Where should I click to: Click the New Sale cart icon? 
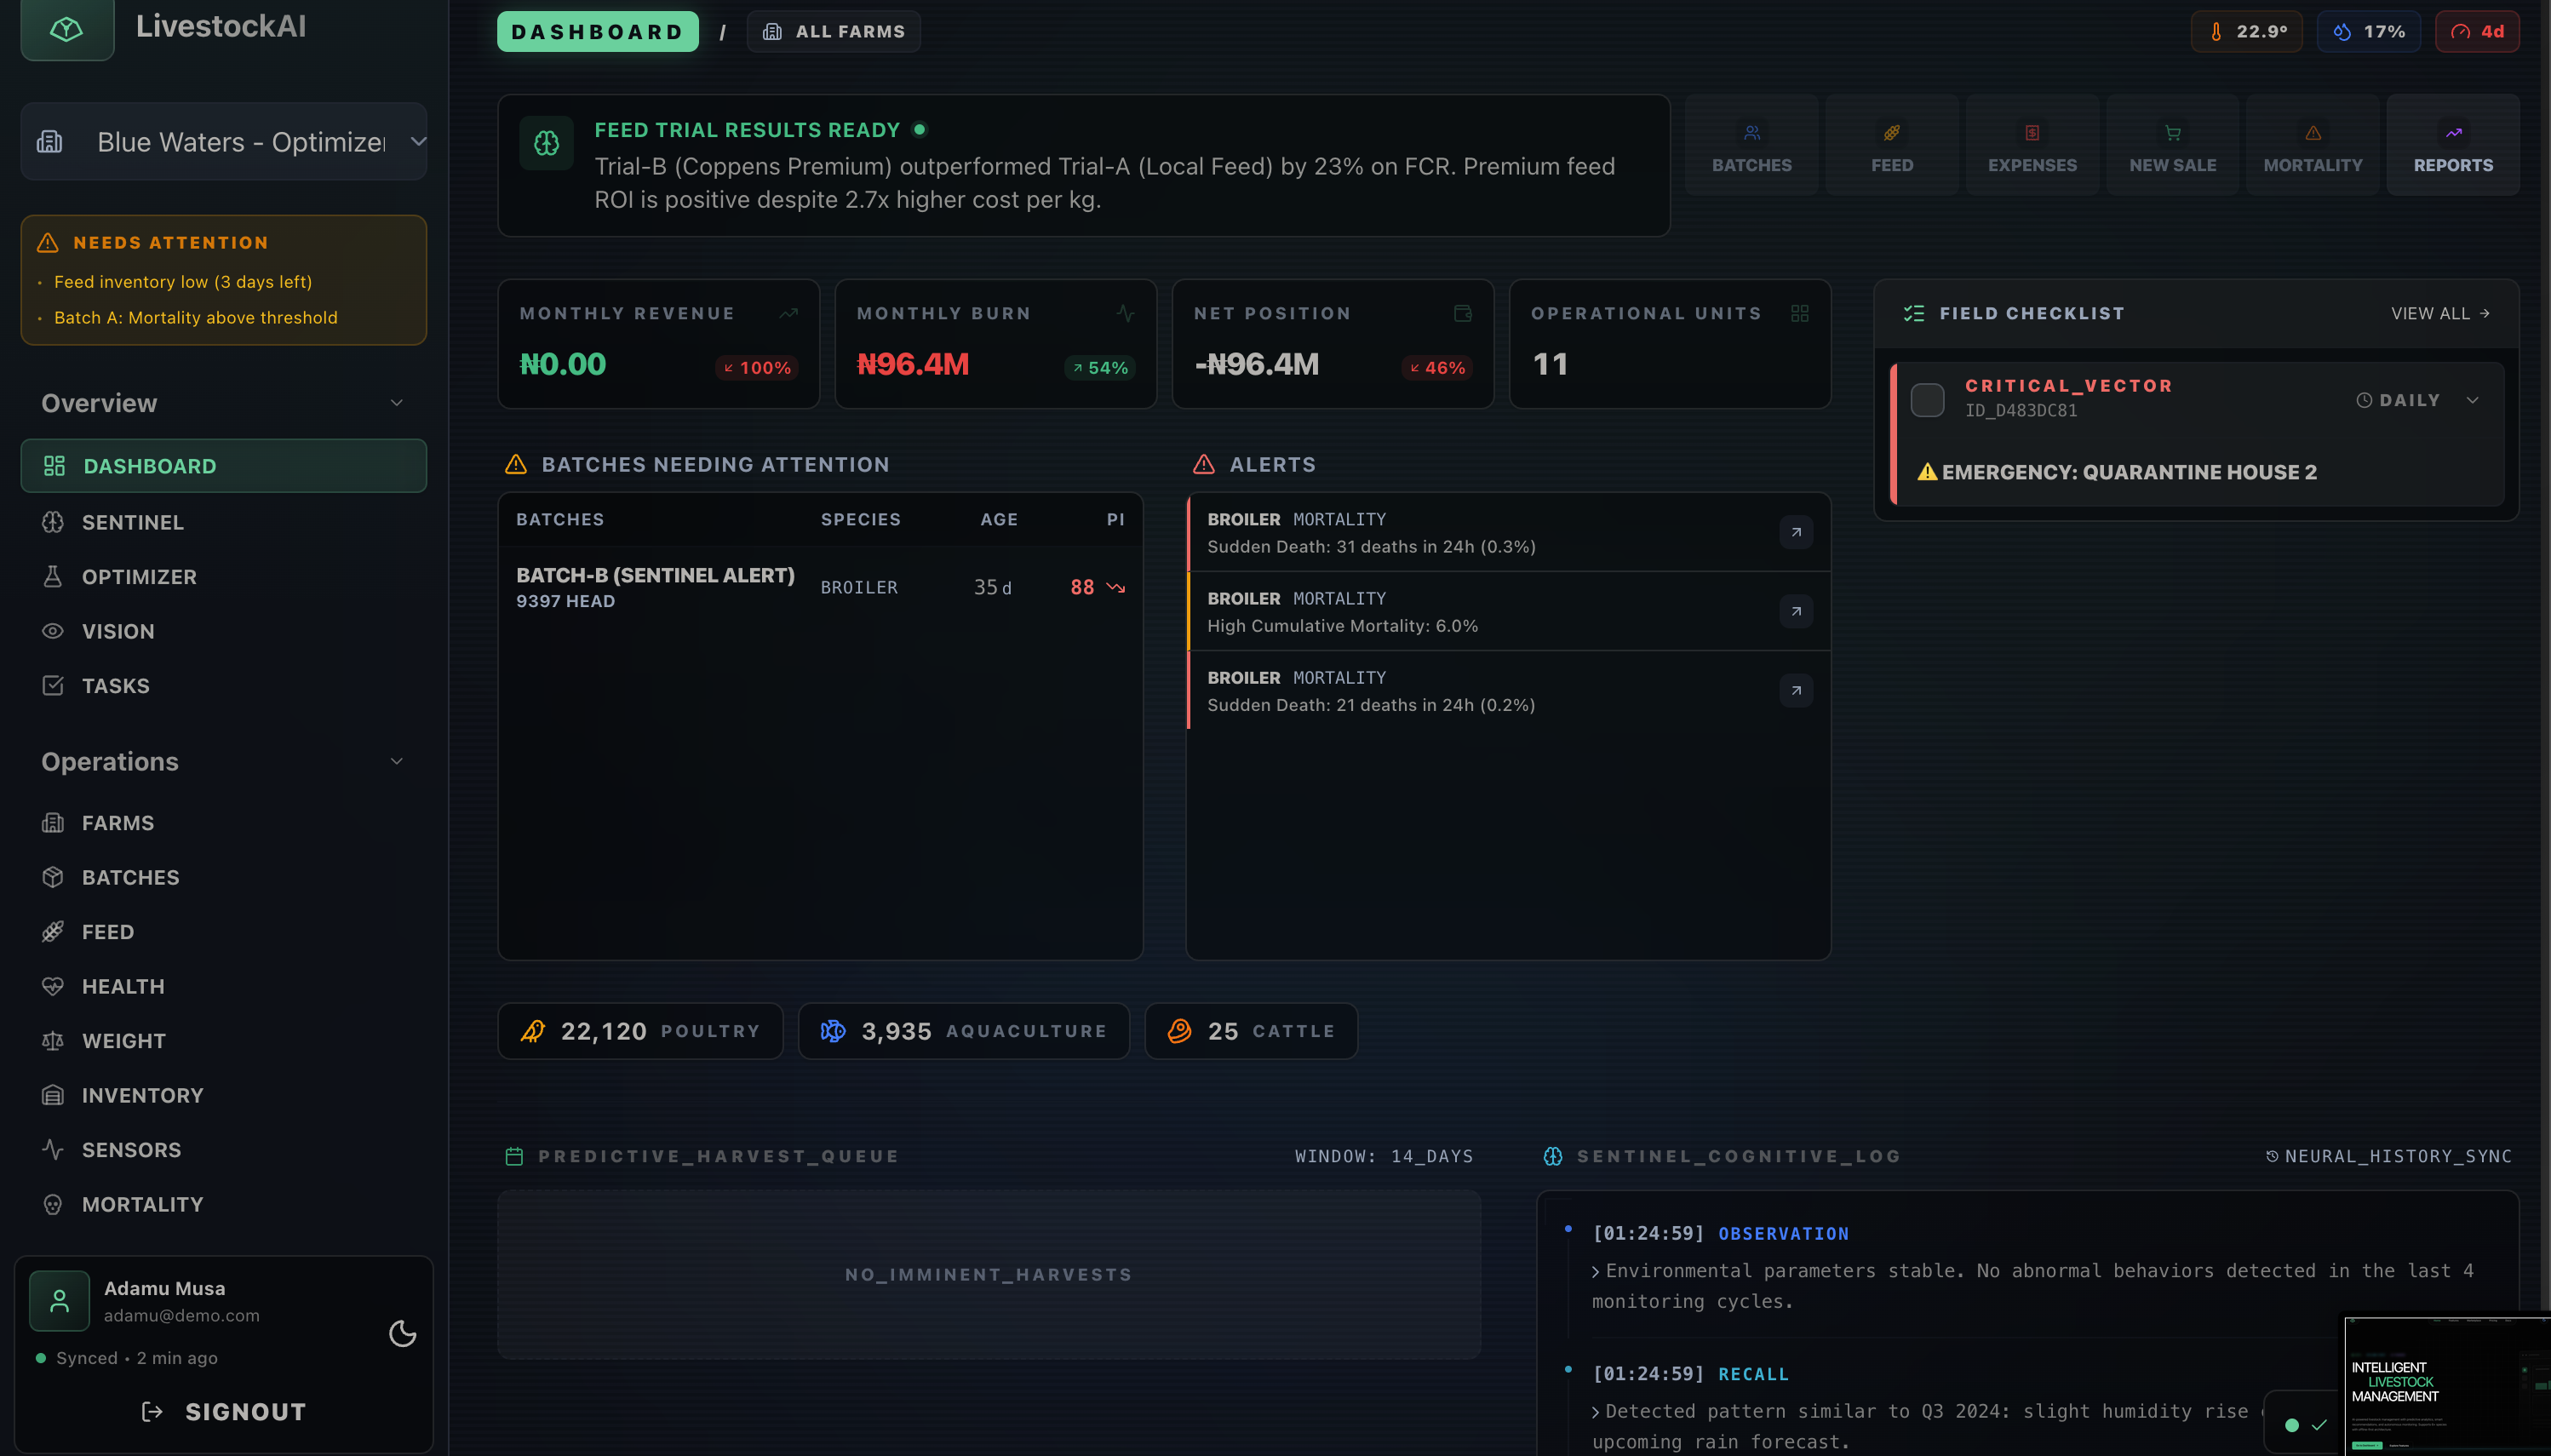2172,133
